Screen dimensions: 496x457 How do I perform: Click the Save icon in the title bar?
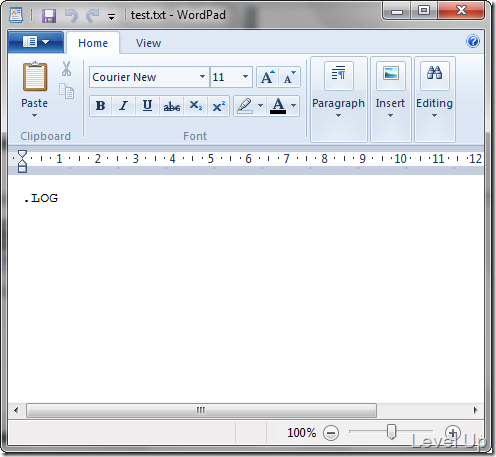tap(49, 15)
